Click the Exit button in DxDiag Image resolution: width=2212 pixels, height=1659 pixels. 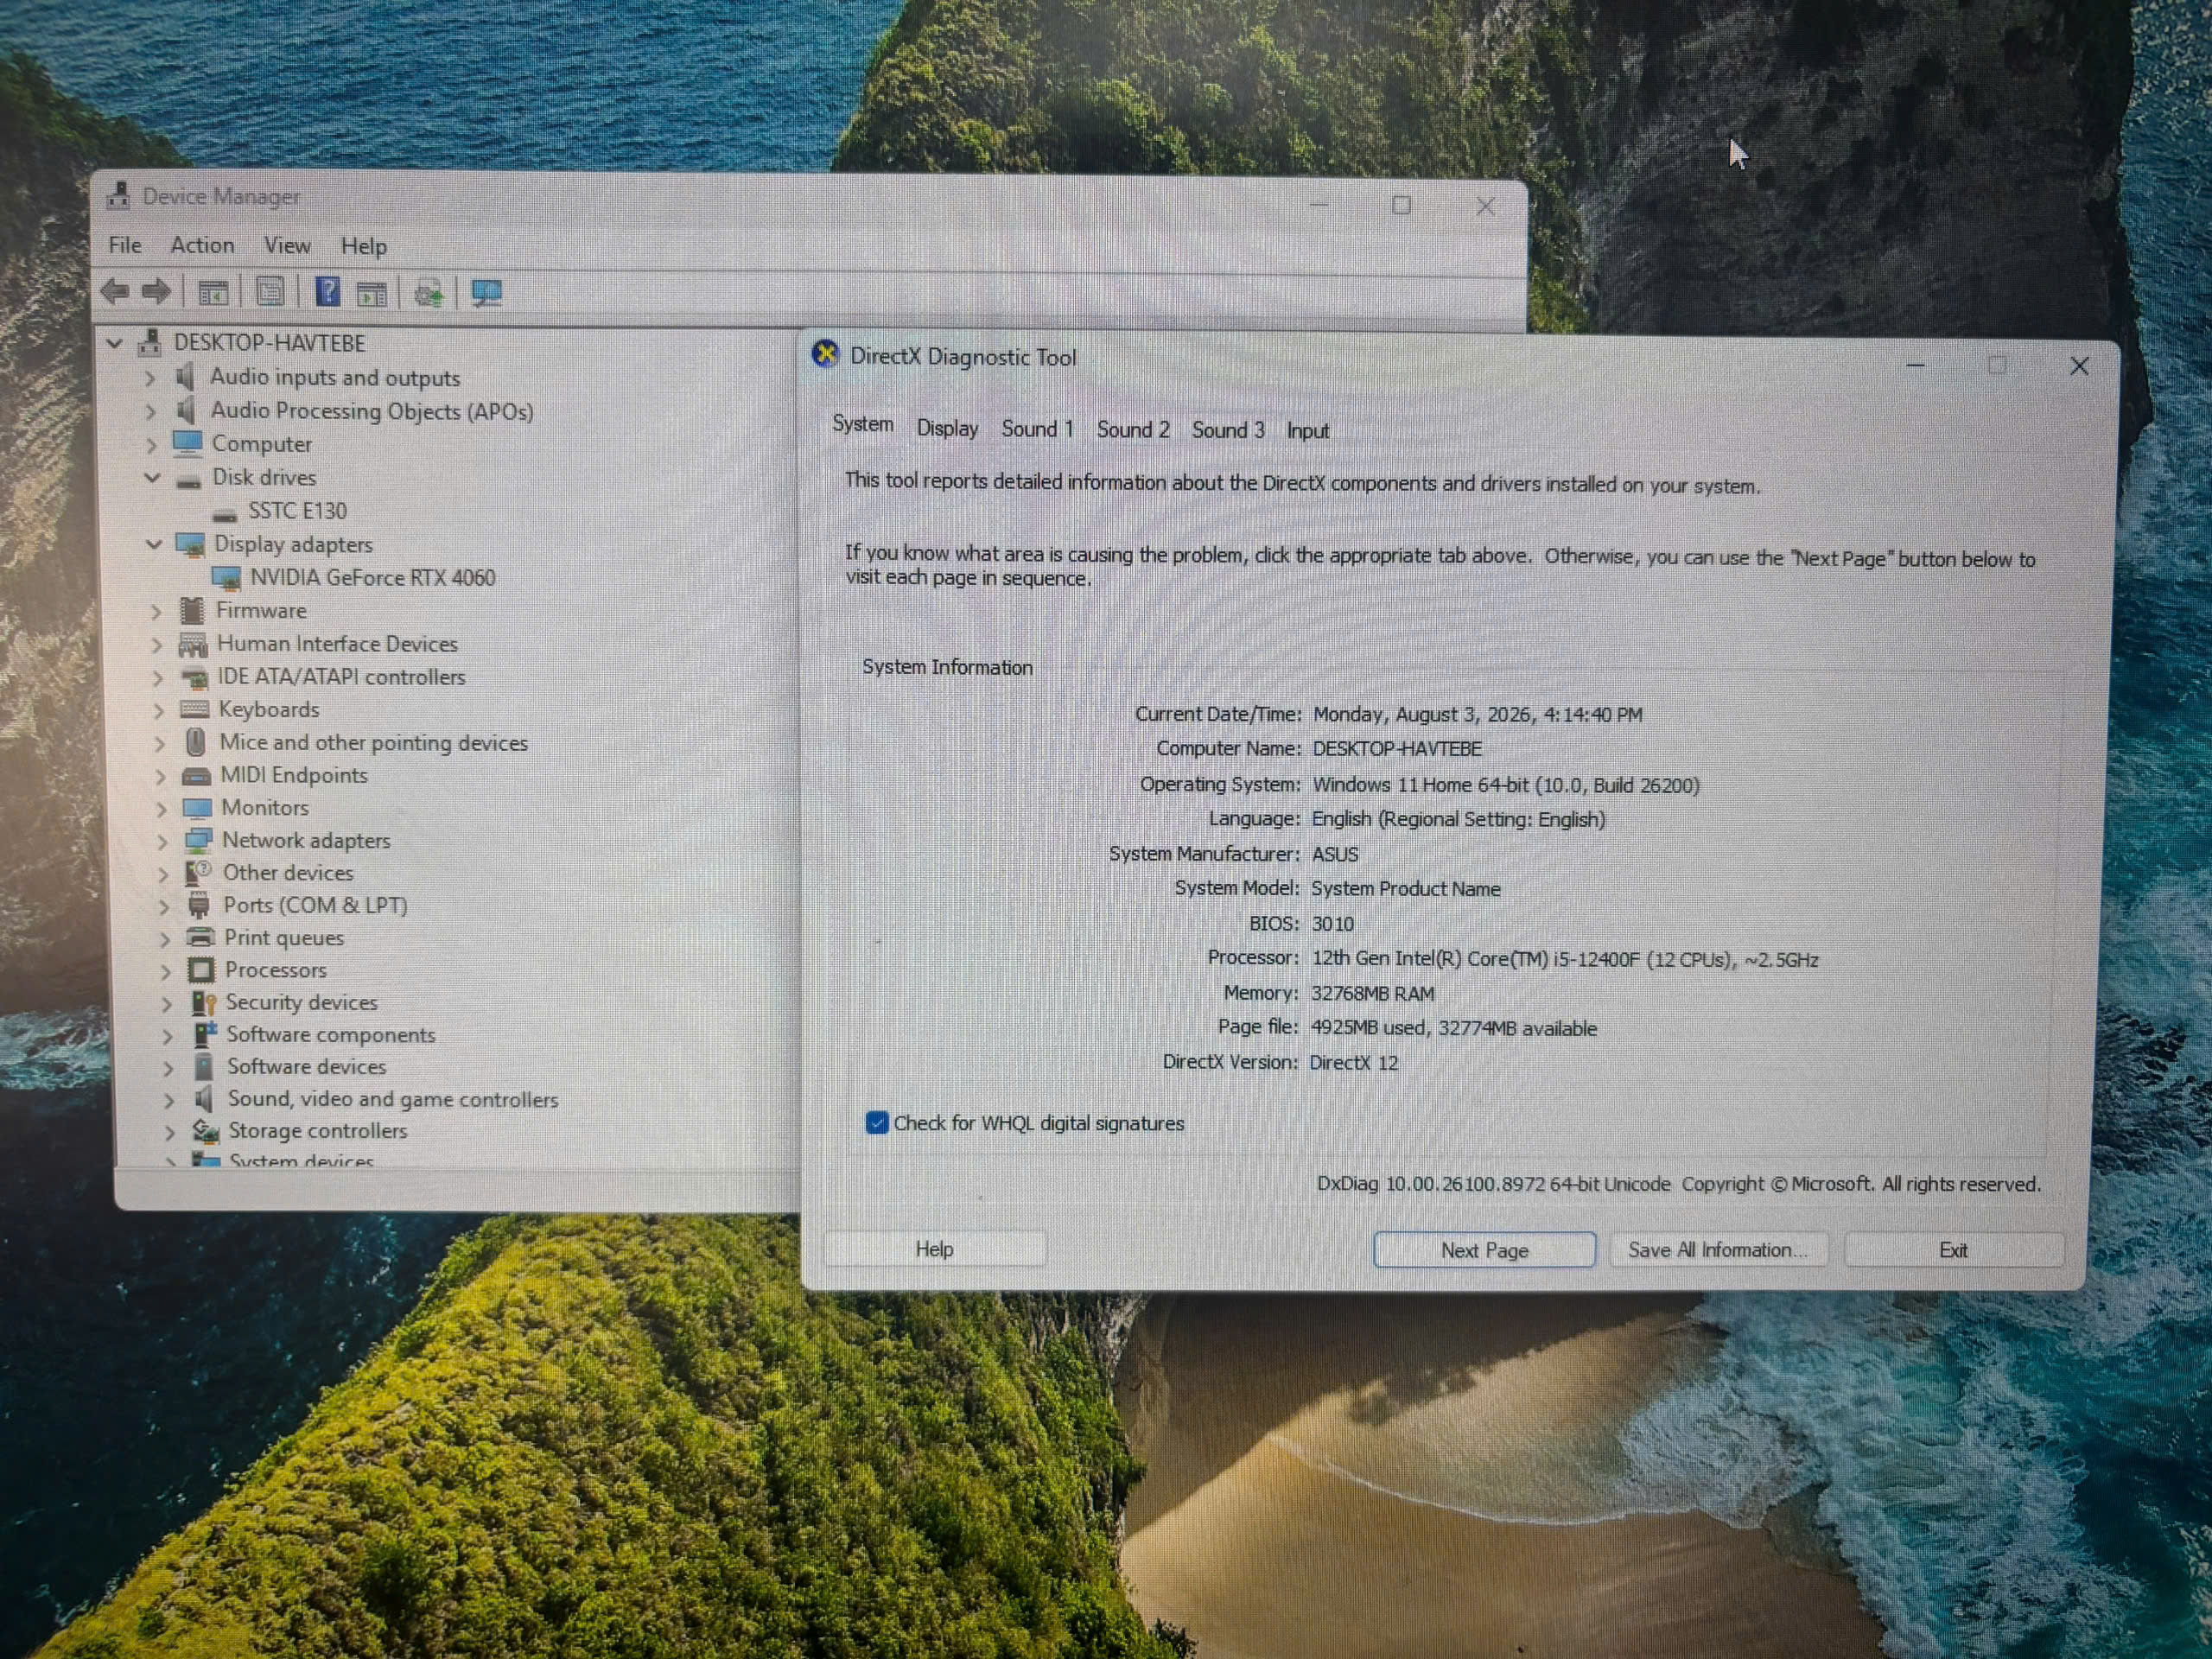coord(1953,1250)
